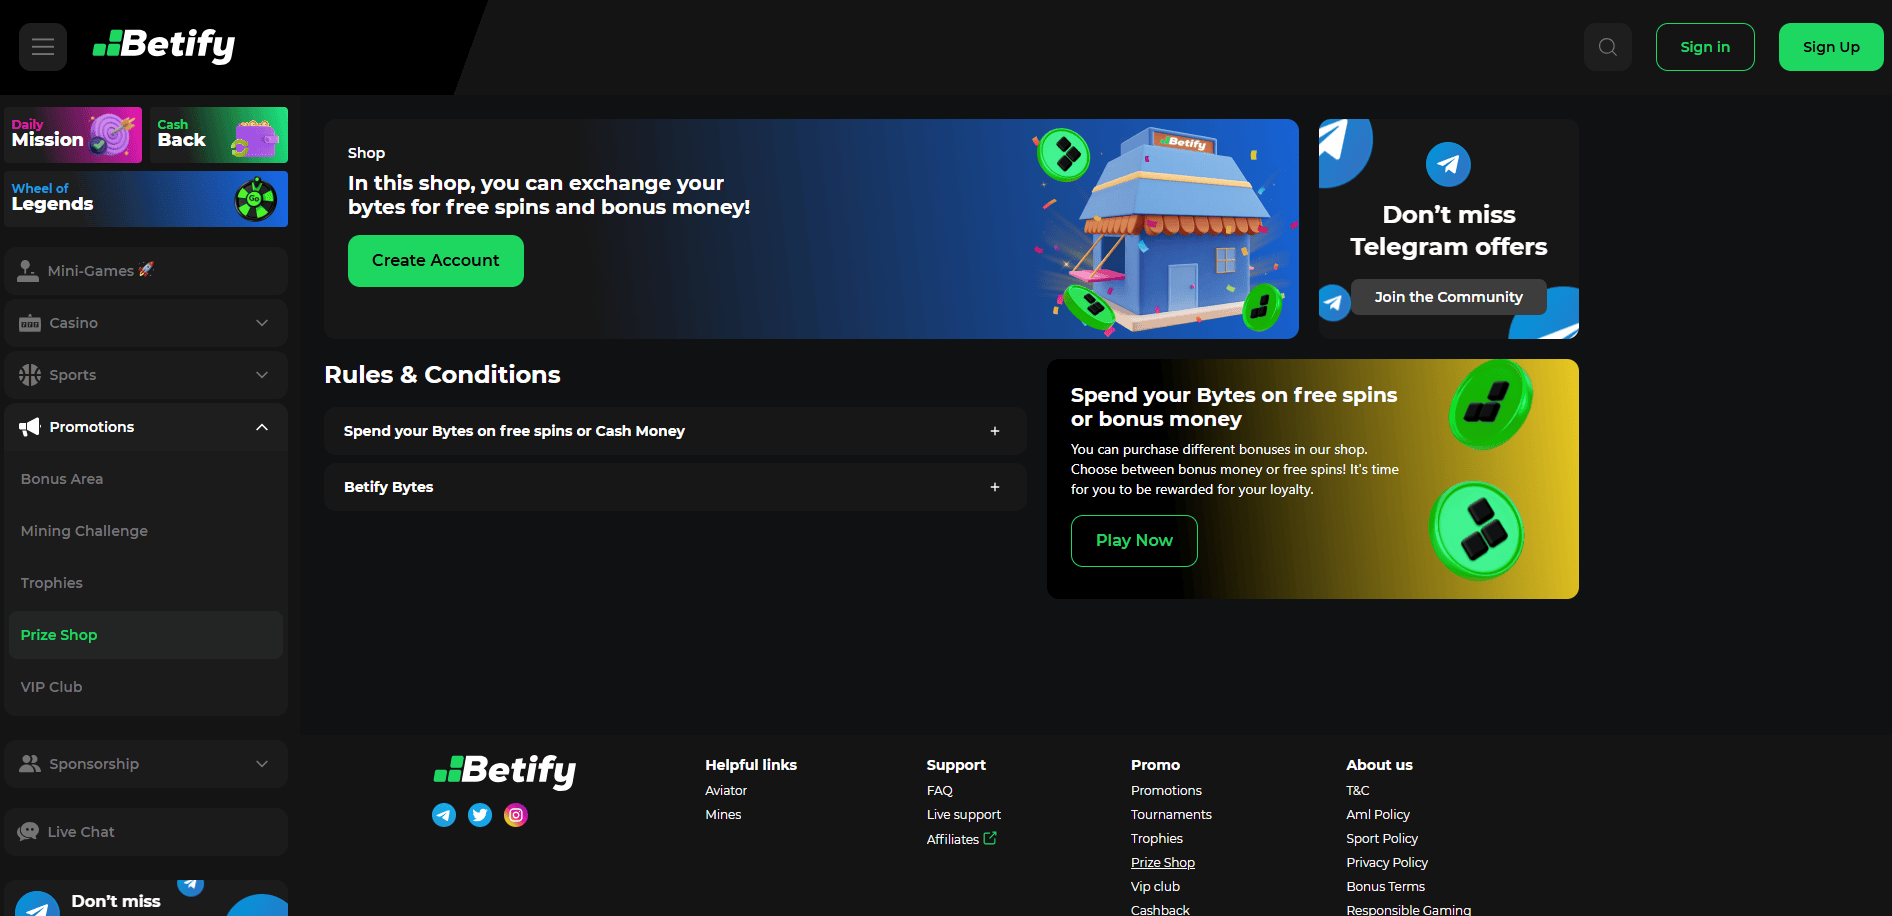Open the Cash Back promo banner
This screenshot has width=1892, height=916.
218,134
